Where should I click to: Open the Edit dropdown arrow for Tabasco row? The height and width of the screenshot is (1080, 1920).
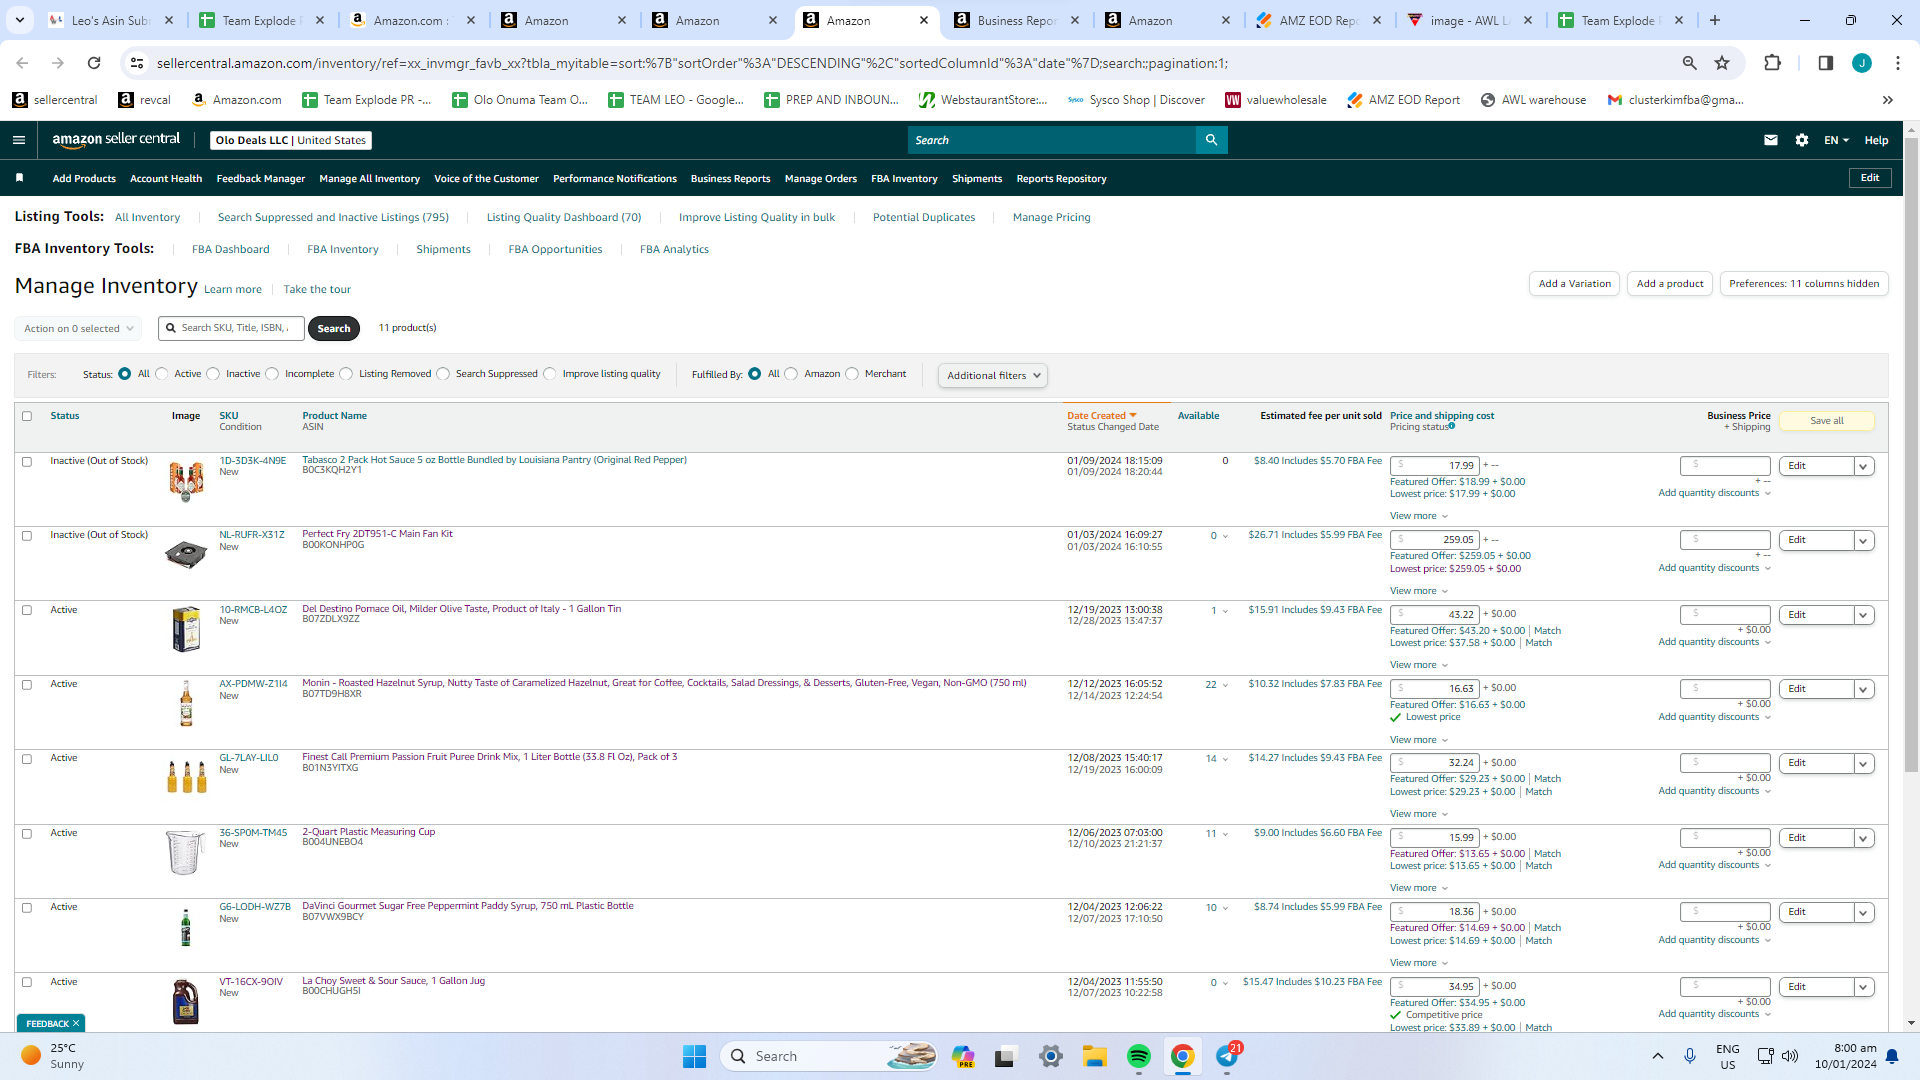pyautogui.click(x=1863, y=466)
